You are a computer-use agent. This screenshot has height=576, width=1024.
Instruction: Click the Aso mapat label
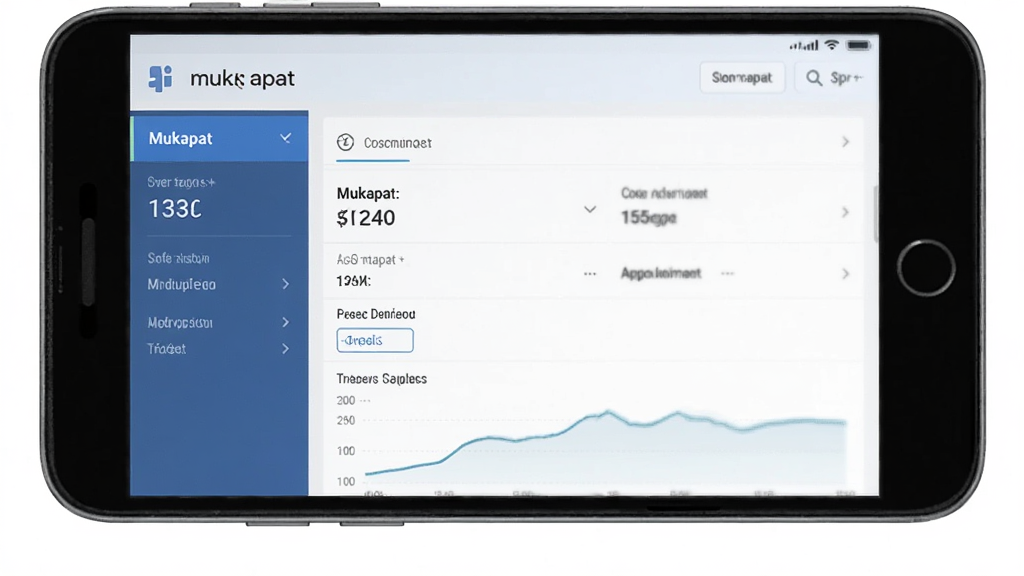[x=370, y=260]
